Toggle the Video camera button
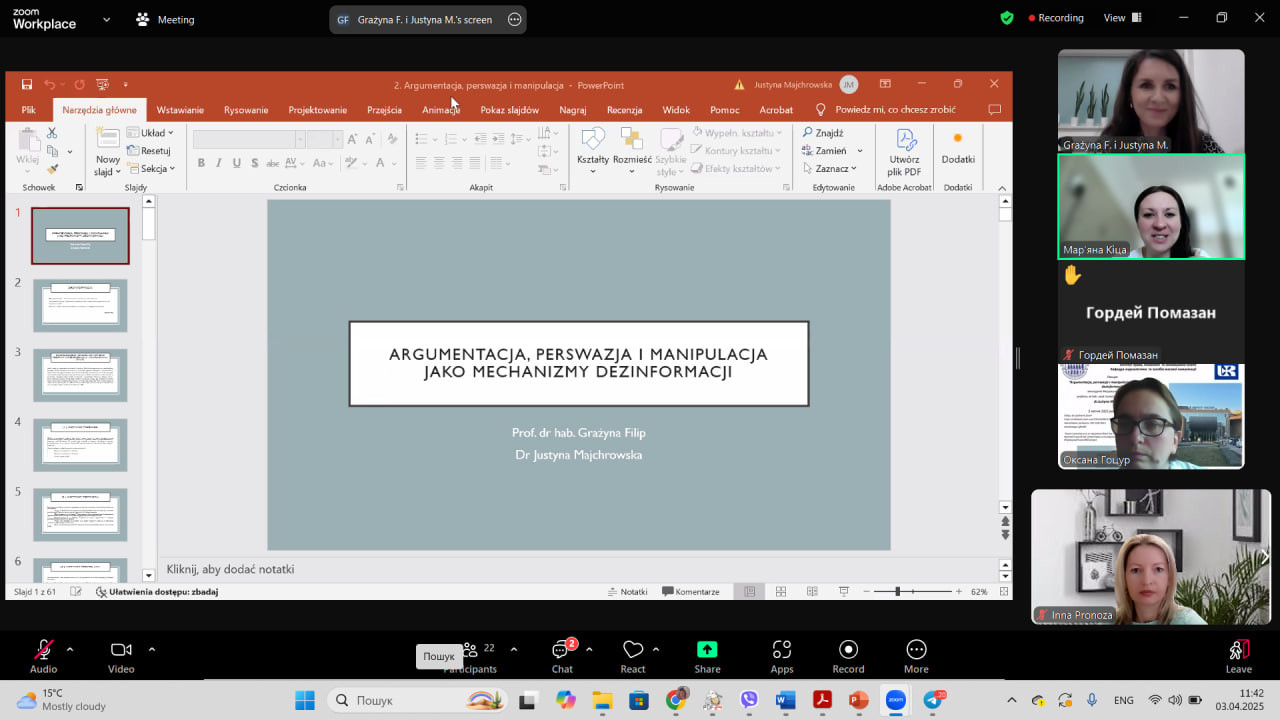The image size is (1280, 720). (121, 651)
